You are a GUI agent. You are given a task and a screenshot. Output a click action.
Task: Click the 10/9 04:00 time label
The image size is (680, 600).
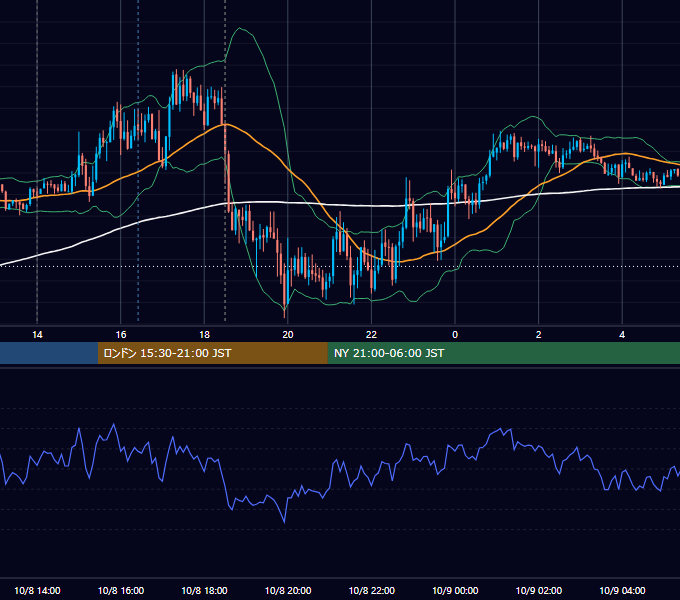pyautogui.click(x=622, y=590)
